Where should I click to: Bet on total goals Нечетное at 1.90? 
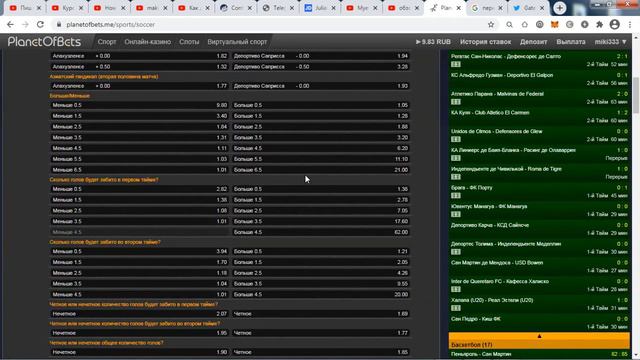pos(139,352)
